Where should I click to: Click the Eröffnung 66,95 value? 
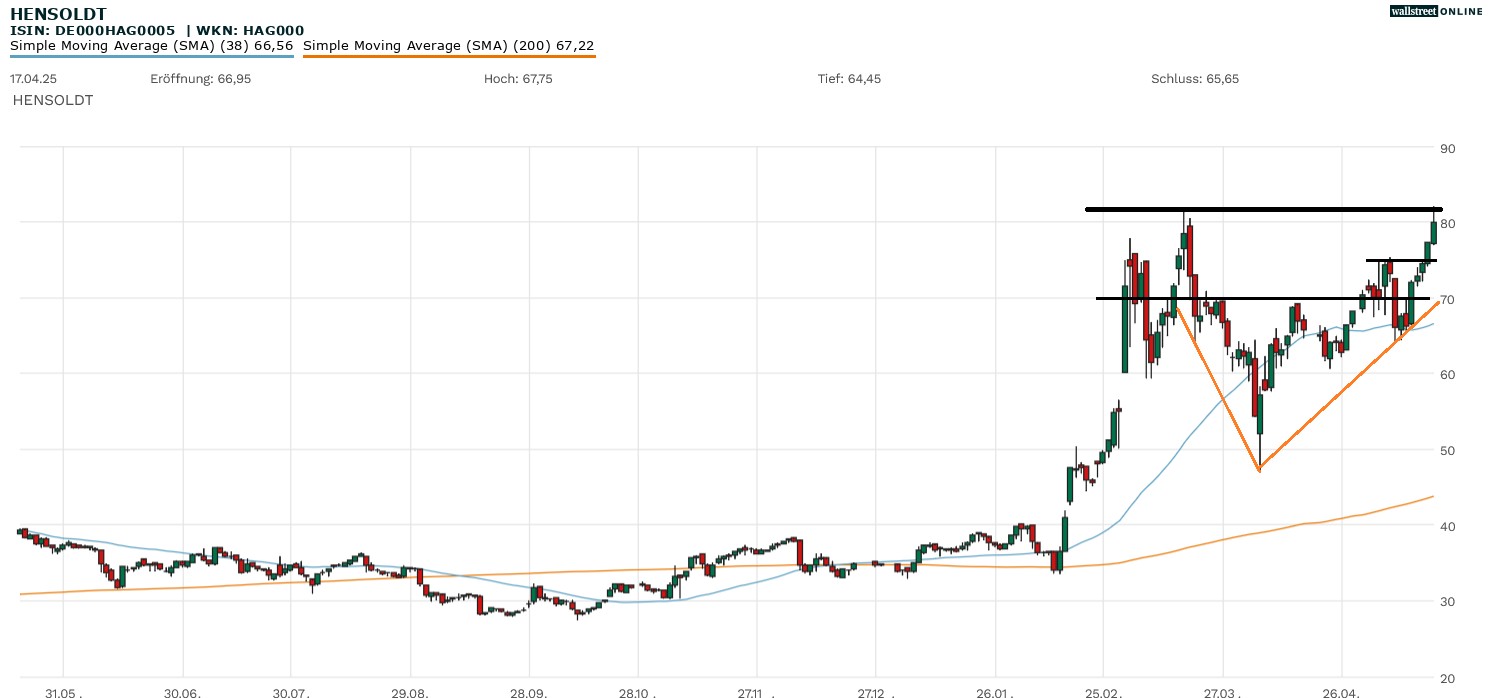200,79
